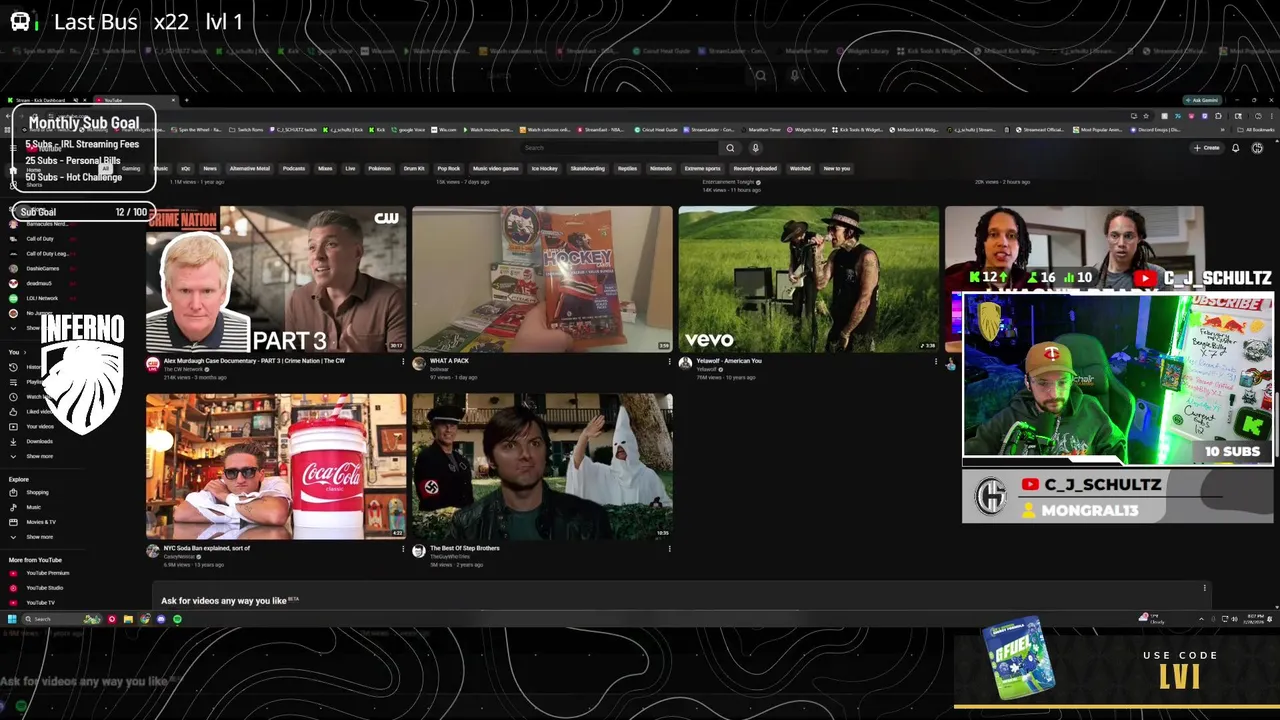Open the YouTube account avatar menu
This screenshot has height=720, width=1280.
pos(1257,148)
